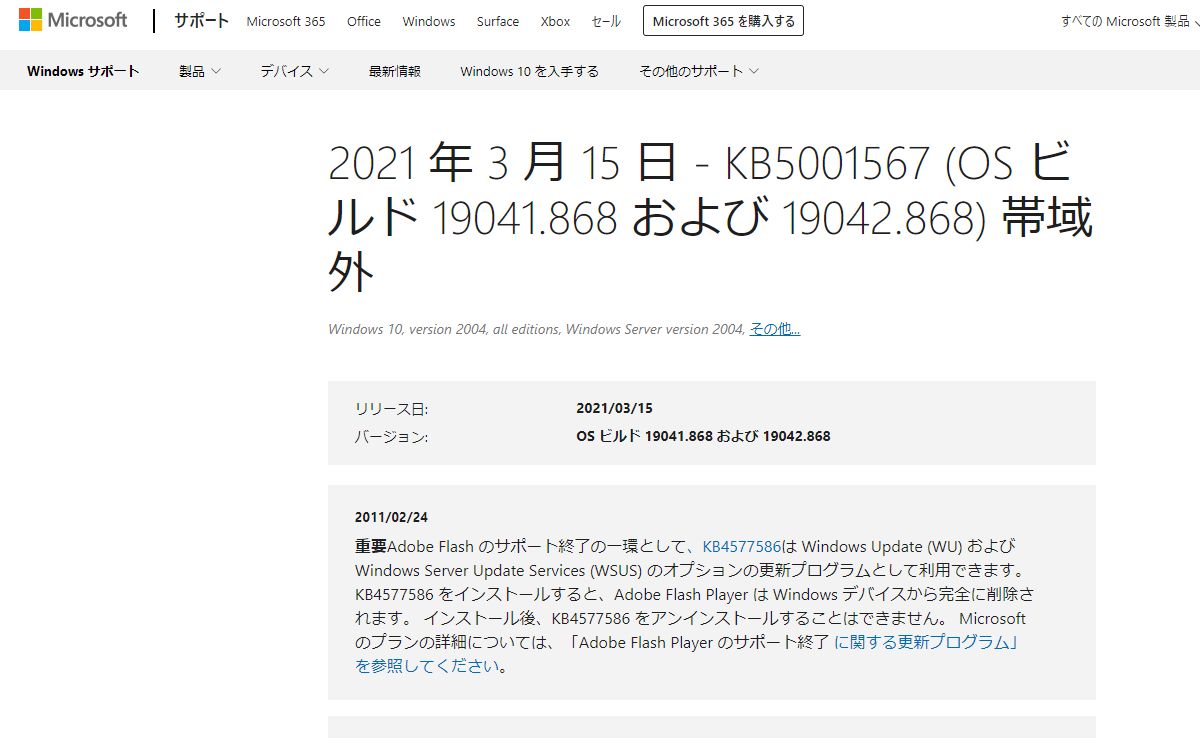The height and width of the screenshot is (738, 1200).
Task: Click the Microsoft logo
Action: pyautogui.click(x=73, y=20)
